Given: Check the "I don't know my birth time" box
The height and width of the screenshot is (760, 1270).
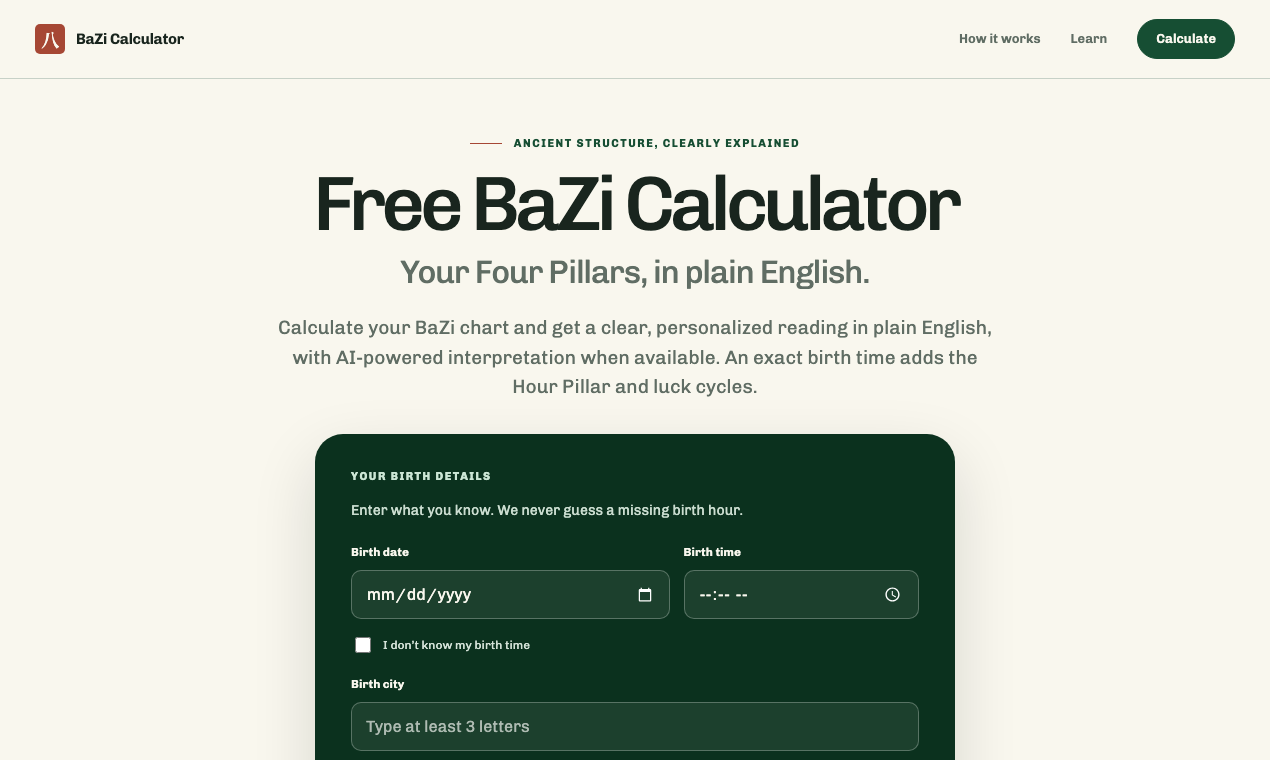Looking at the screenshot, I should 363,645.
